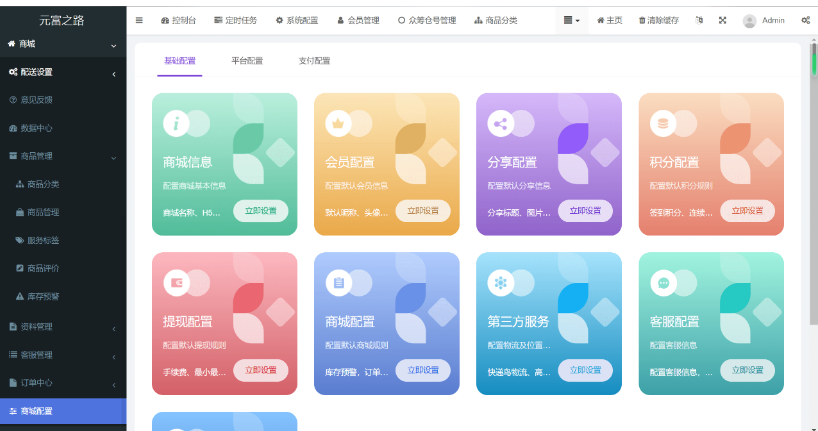The width and height of the screenshot is (818, 431).
Task: Click 立即设置 on the 分享配置 card
Action: click(585, 211)
